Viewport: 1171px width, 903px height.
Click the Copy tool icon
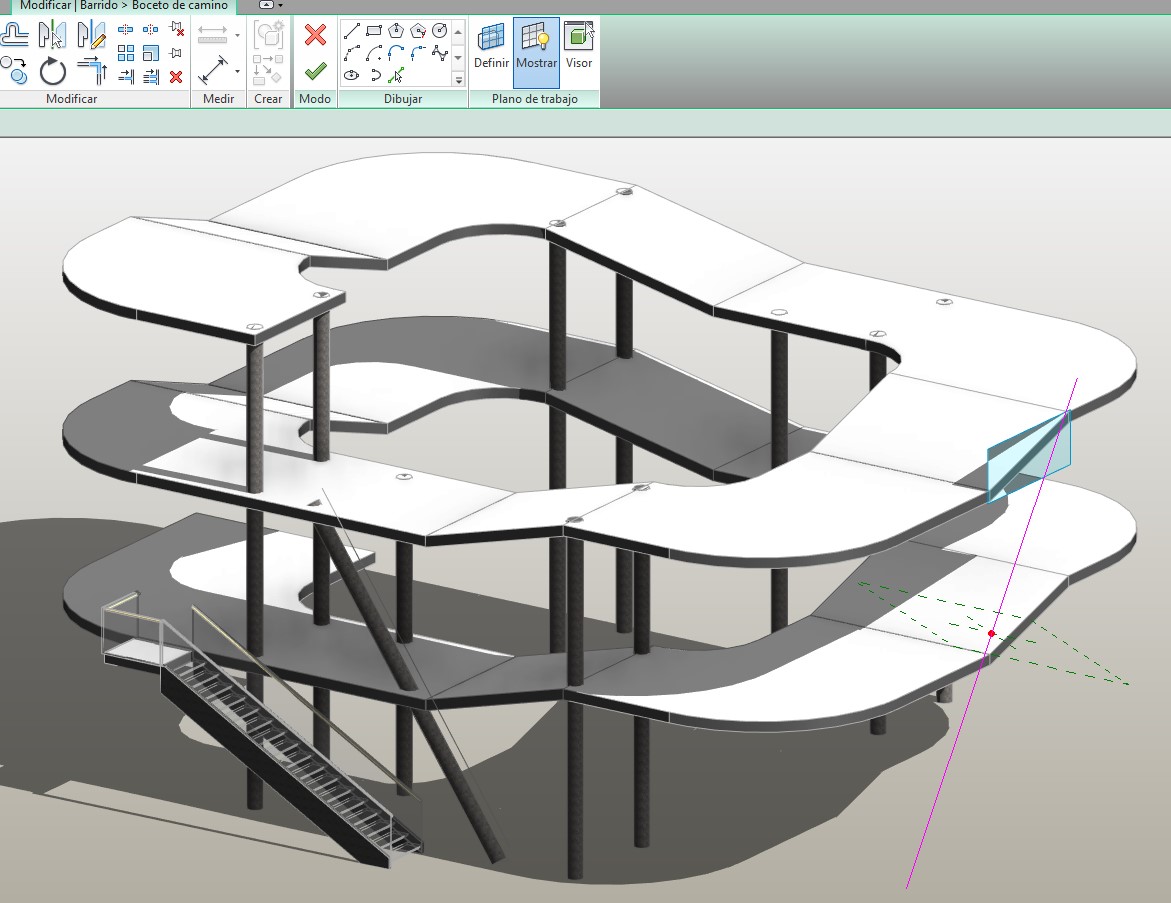(14, 71)
